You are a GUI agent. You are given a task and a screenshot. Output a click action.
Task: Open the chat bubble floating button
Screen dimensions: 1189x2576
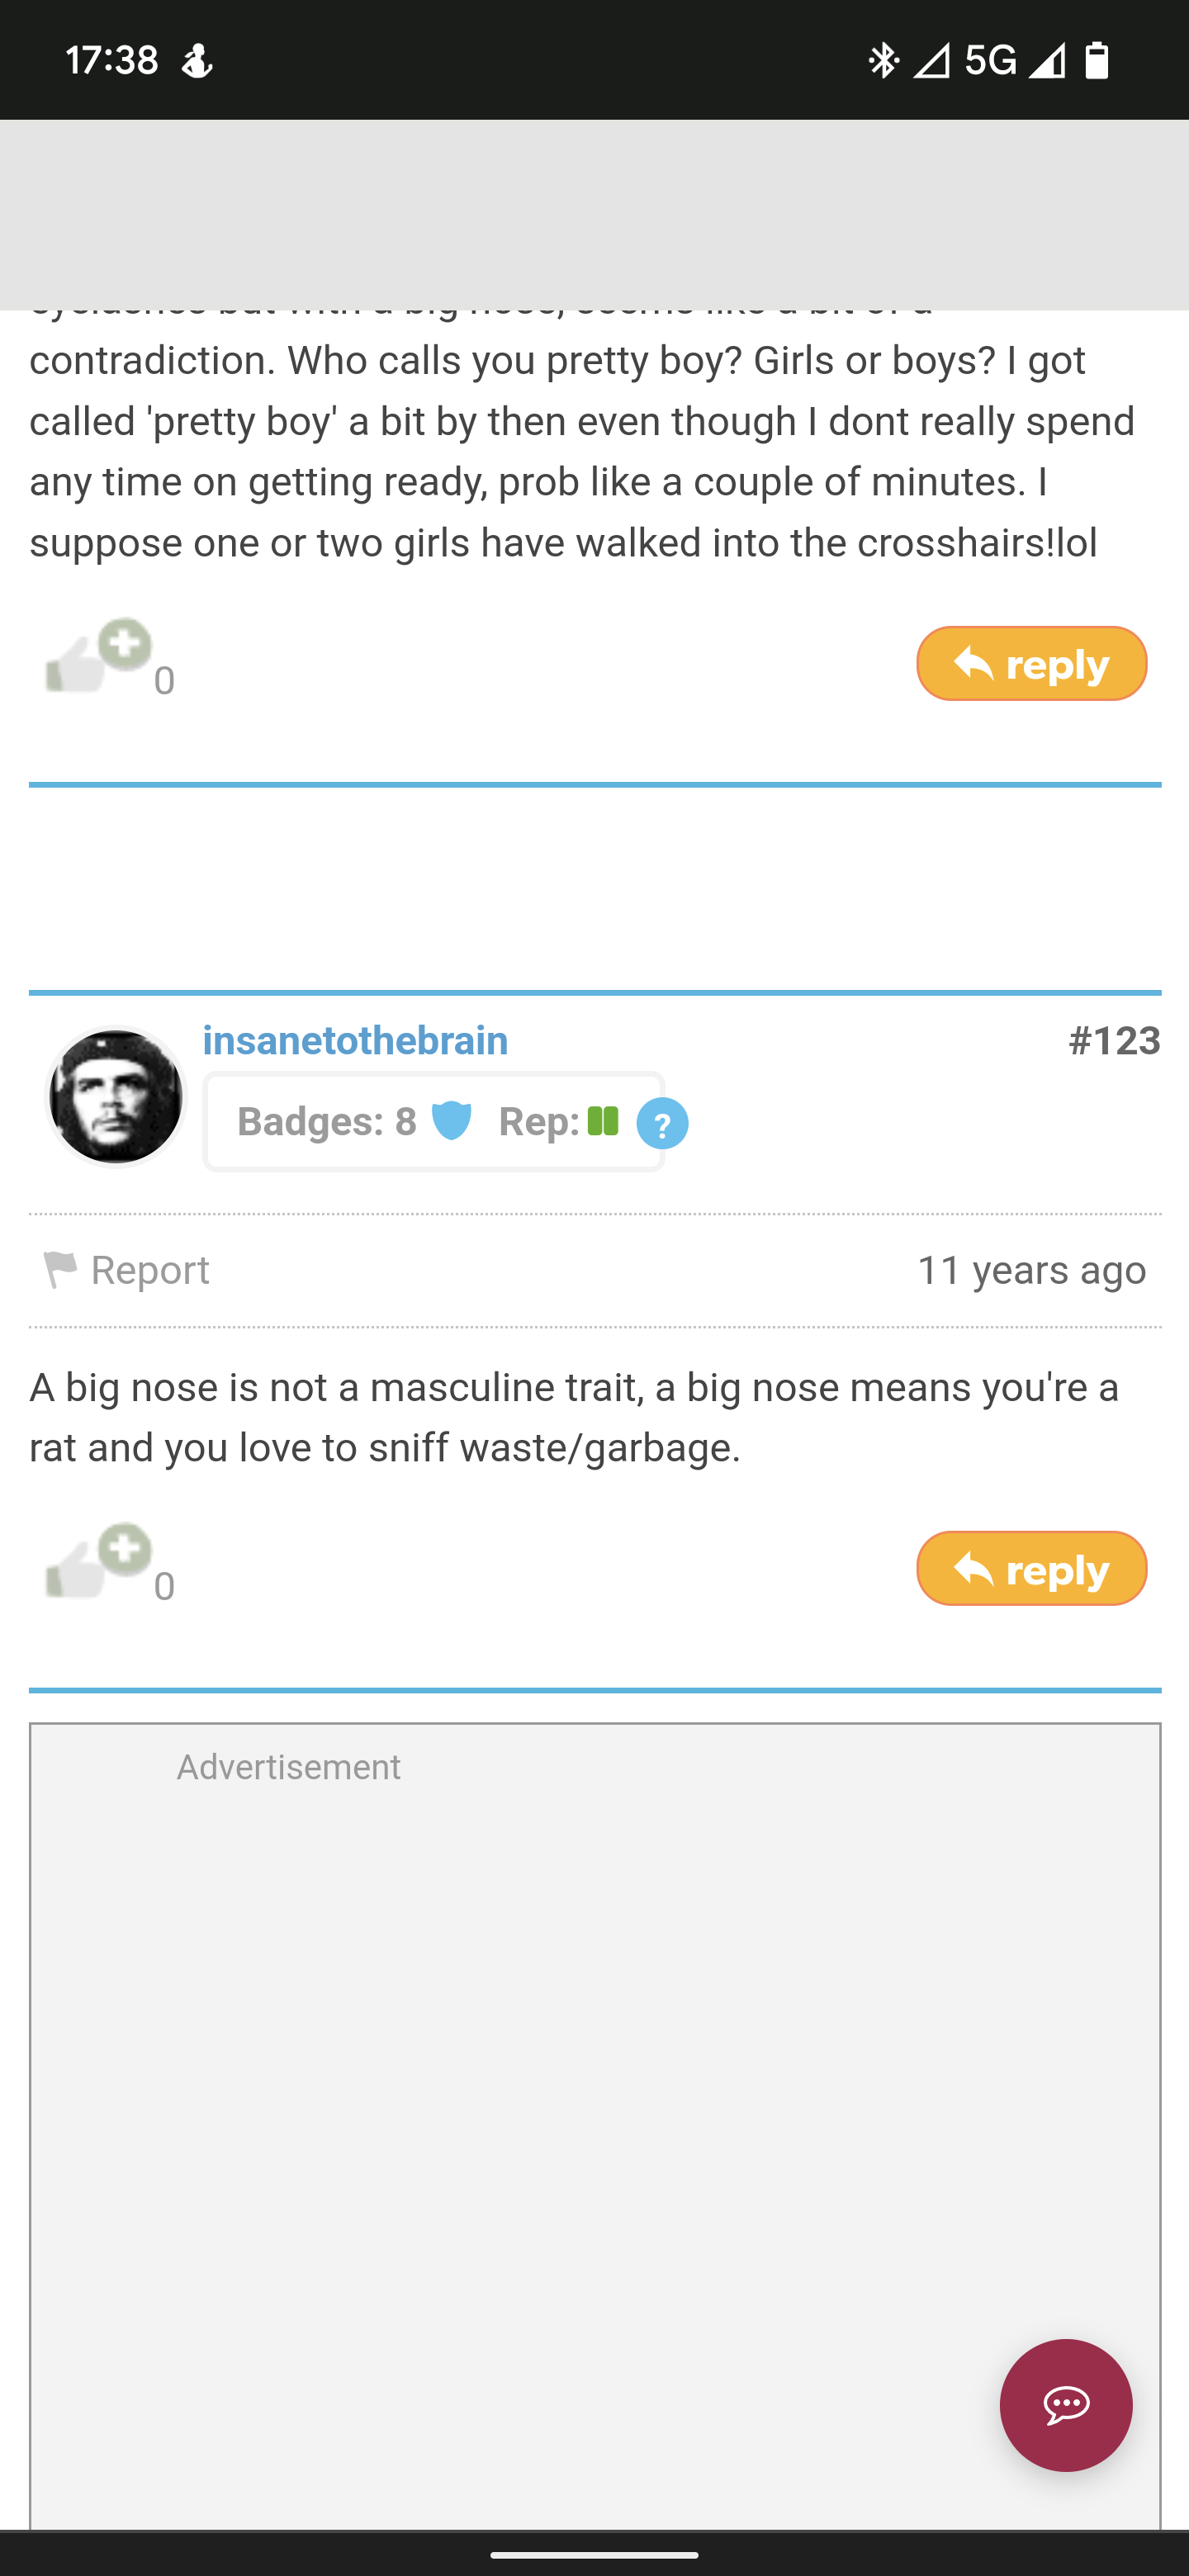click(x=1066, y=2405)
